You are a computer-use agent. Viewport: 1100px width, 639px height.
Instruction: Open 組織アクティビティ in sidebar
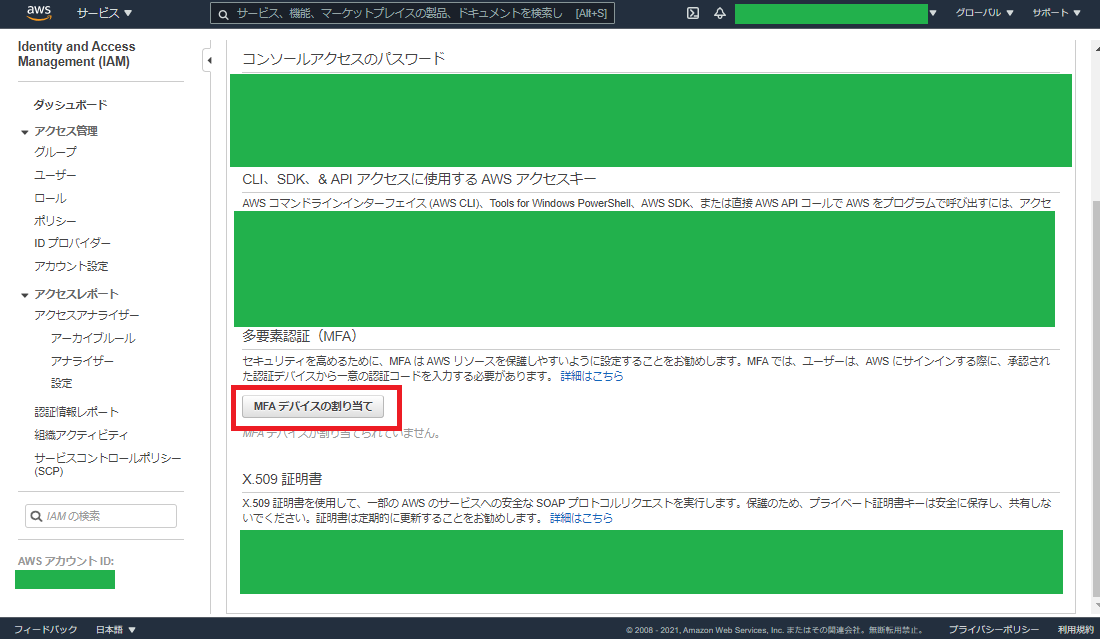(81, 435)
